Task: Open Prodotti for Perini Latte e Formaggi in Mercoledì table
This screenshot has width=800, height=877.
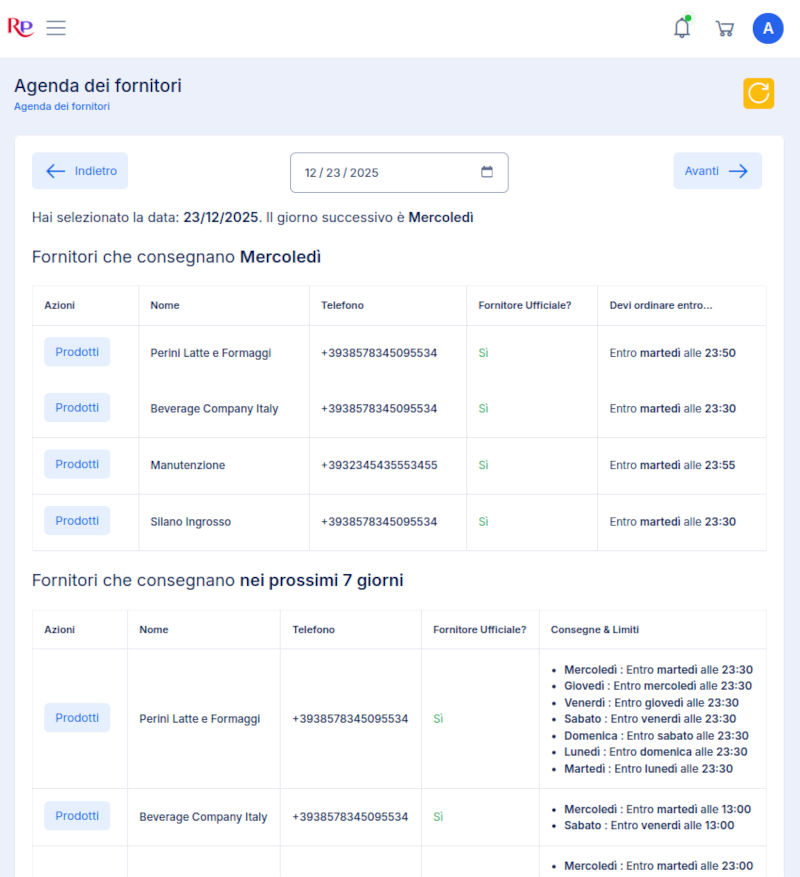Action: 77,352
